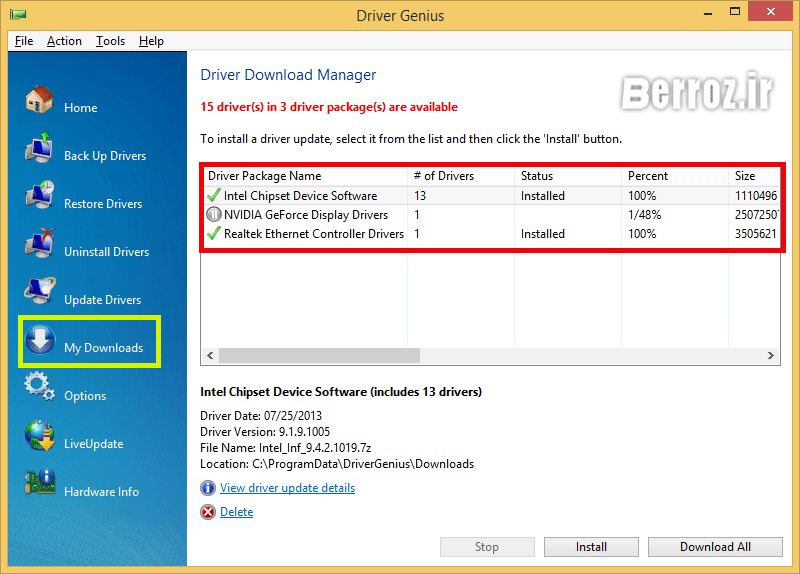Open Update Drivers icon

pyautogui.click(x=39, y=293)
